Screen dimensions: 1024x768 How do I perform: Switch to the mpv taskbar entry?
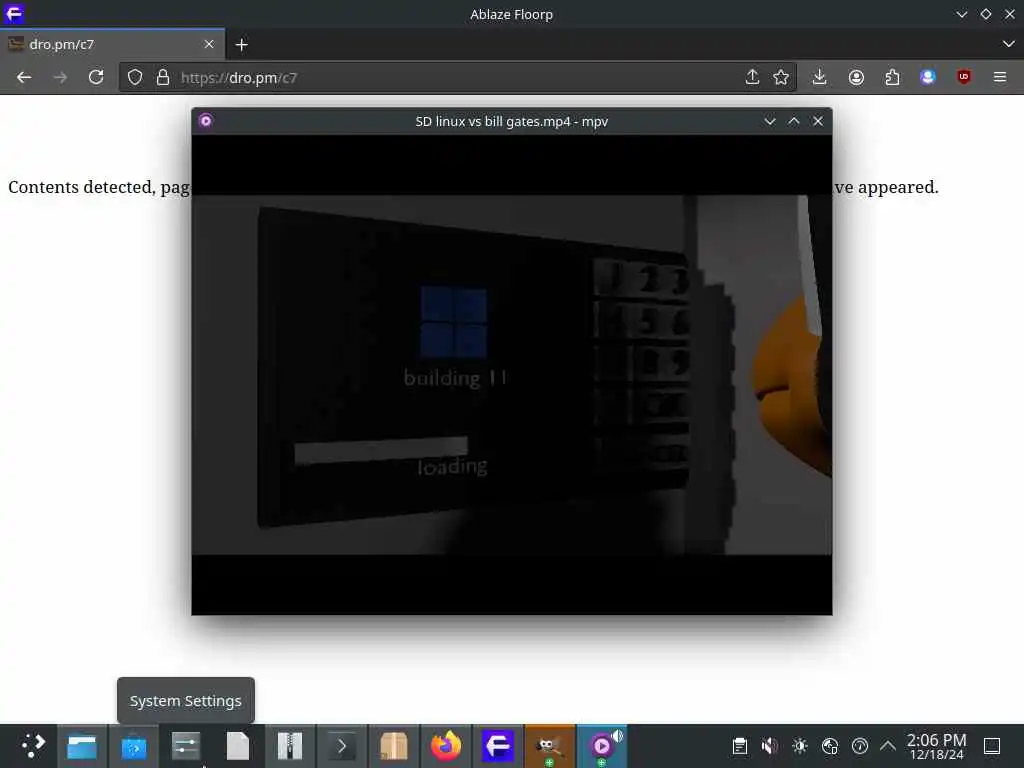click(602, 746)
